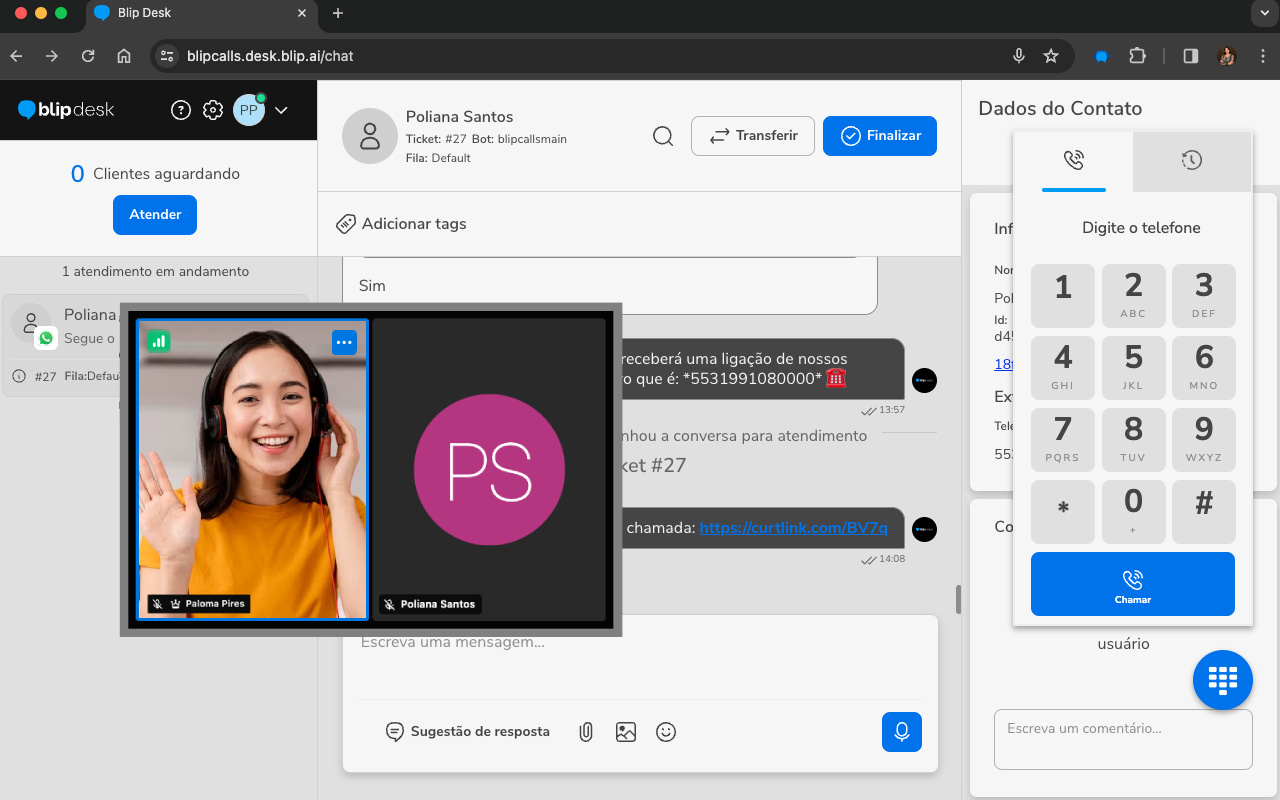Open the curtlink.com call link
The image size is (1280, 800).
(x=793, y=527)
